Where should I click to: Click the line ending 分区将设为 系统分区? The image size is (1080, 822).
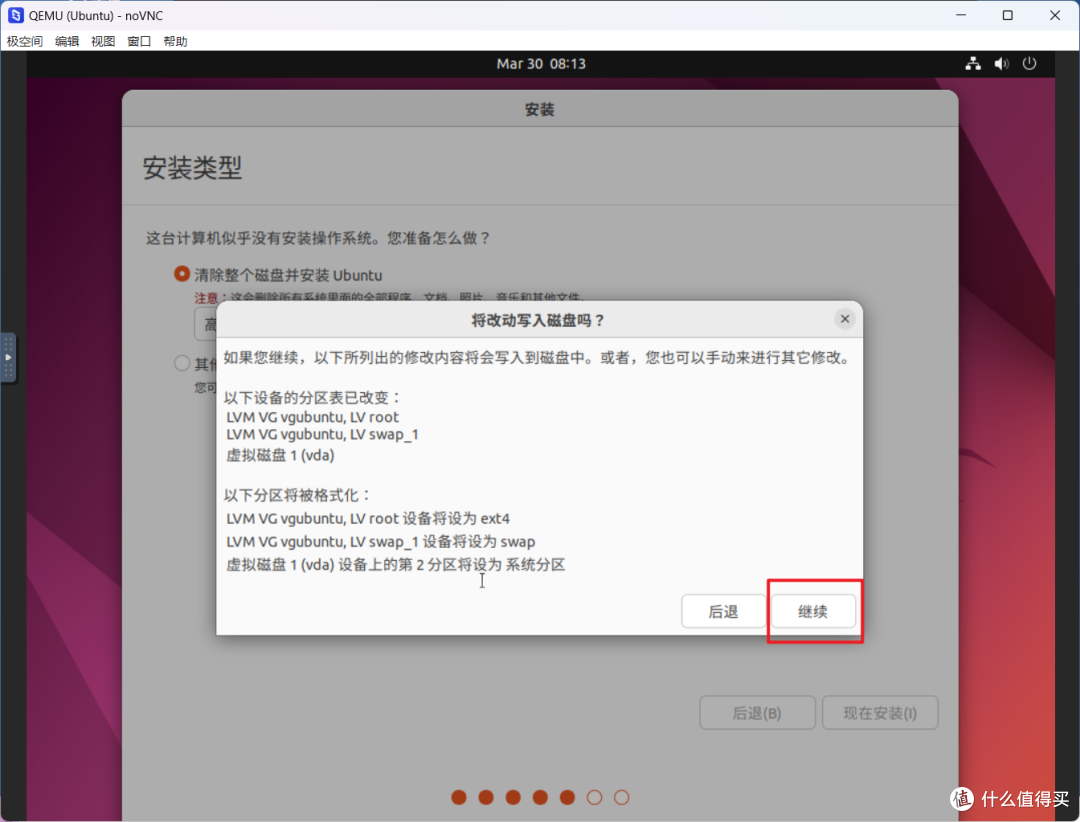(396, 565)
